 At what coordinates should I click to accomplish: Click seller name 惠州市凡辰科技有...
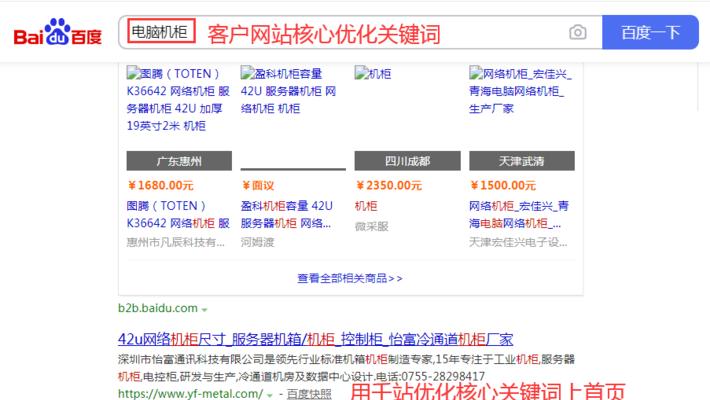click(175, 242)
